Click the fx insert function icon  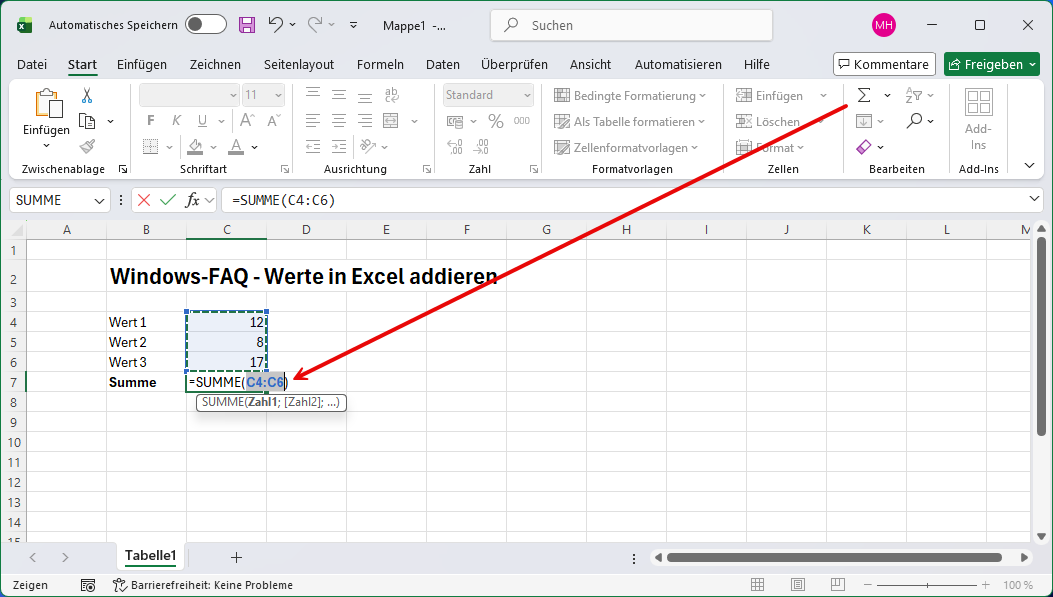(x=193, y=200)
